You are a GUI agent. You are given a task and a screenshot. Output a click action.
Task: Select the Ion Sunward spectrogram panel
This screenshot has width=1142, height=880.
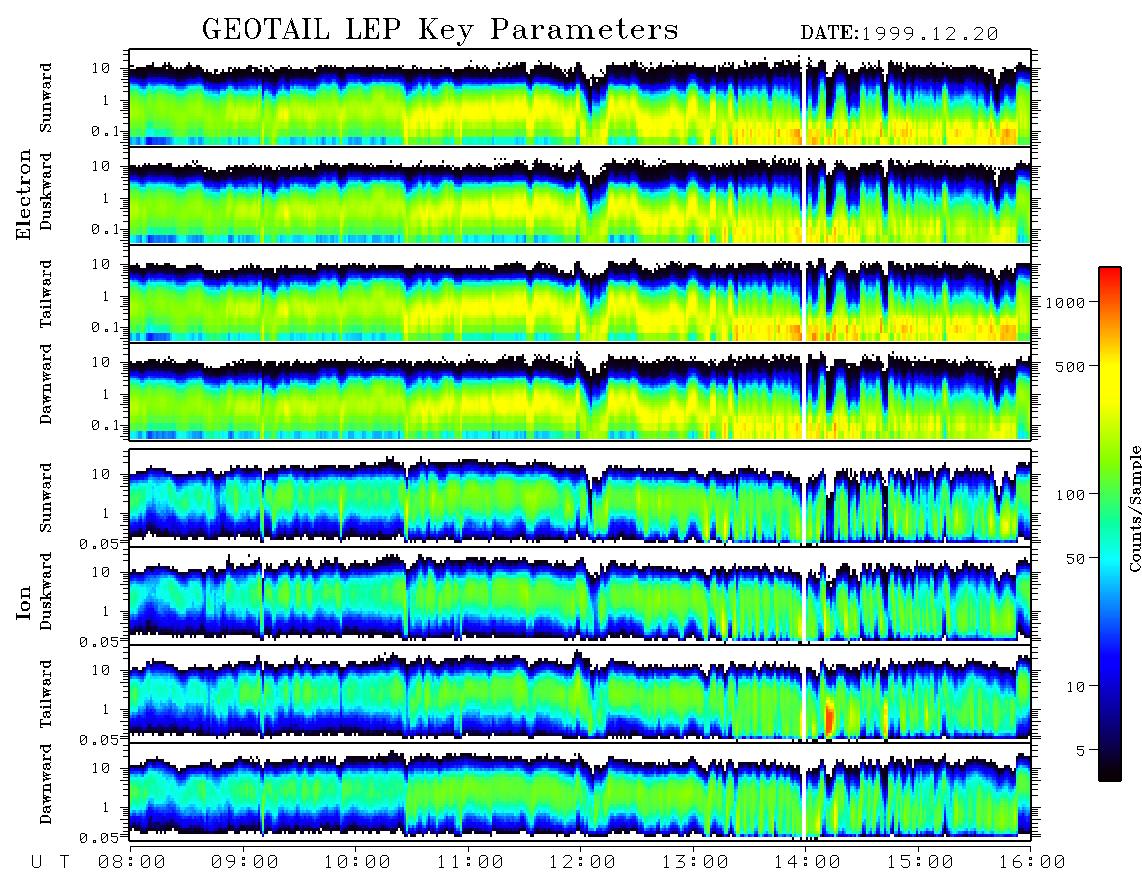point(580,497)
